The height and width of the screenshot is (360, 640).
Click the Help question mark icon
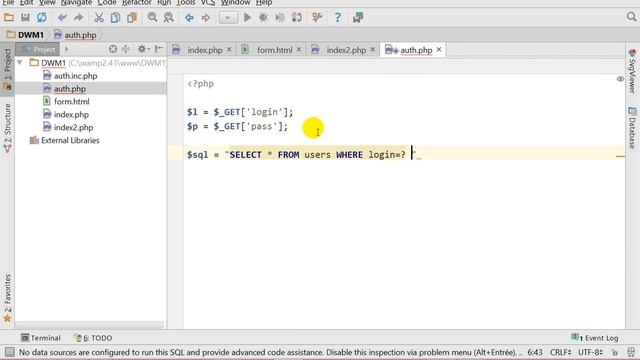point(338,18)
